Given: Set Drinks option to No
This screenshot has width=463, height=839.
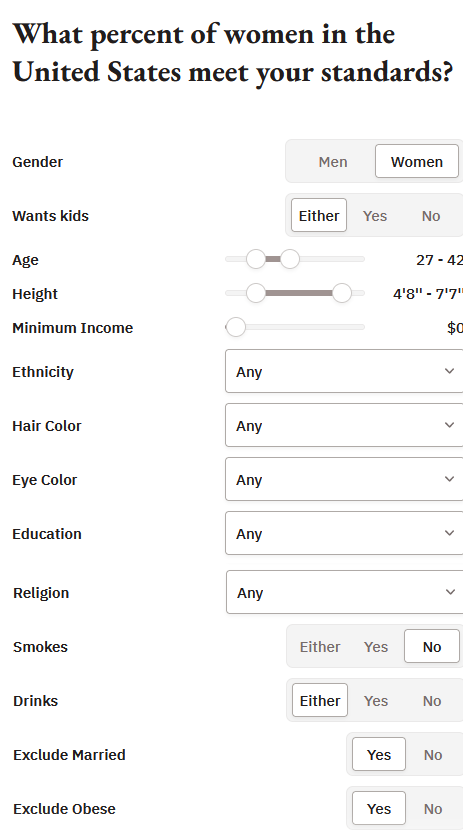Looking at the screenshot, I should pyautogui.click(x=432, y=701).
